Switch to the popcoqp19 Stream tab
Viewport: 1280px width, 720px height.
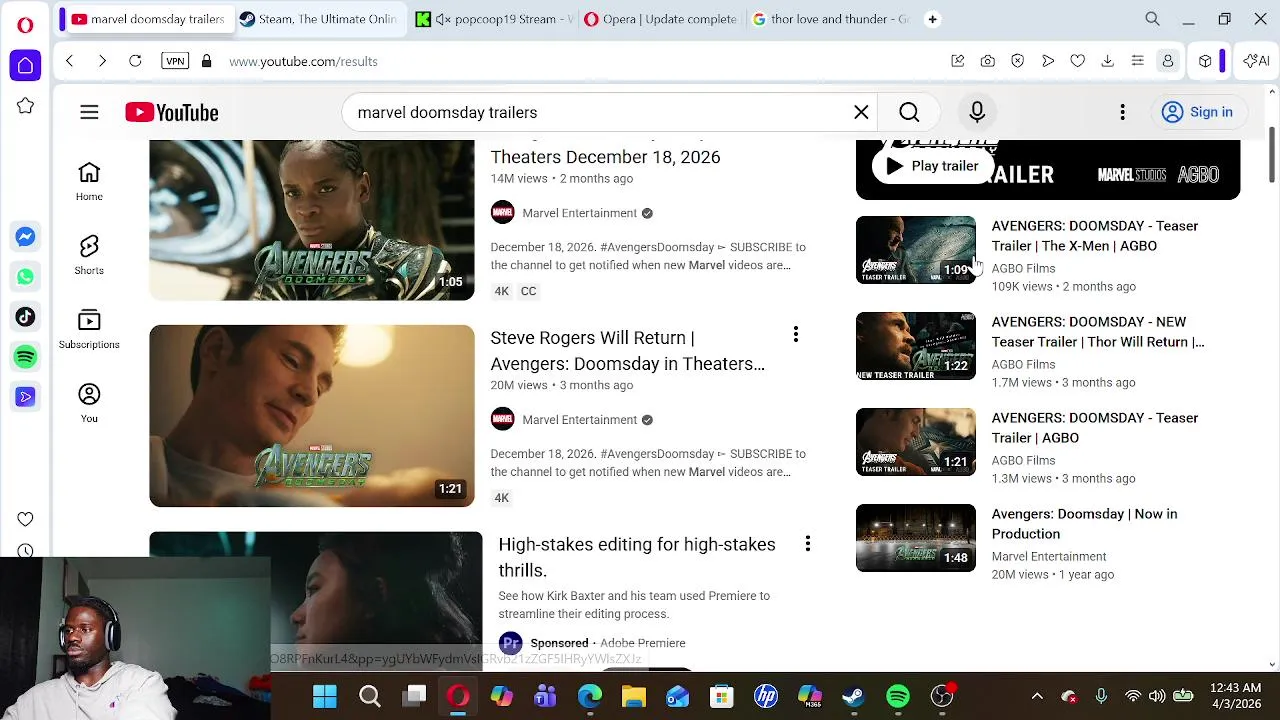(x=494, y=19)
